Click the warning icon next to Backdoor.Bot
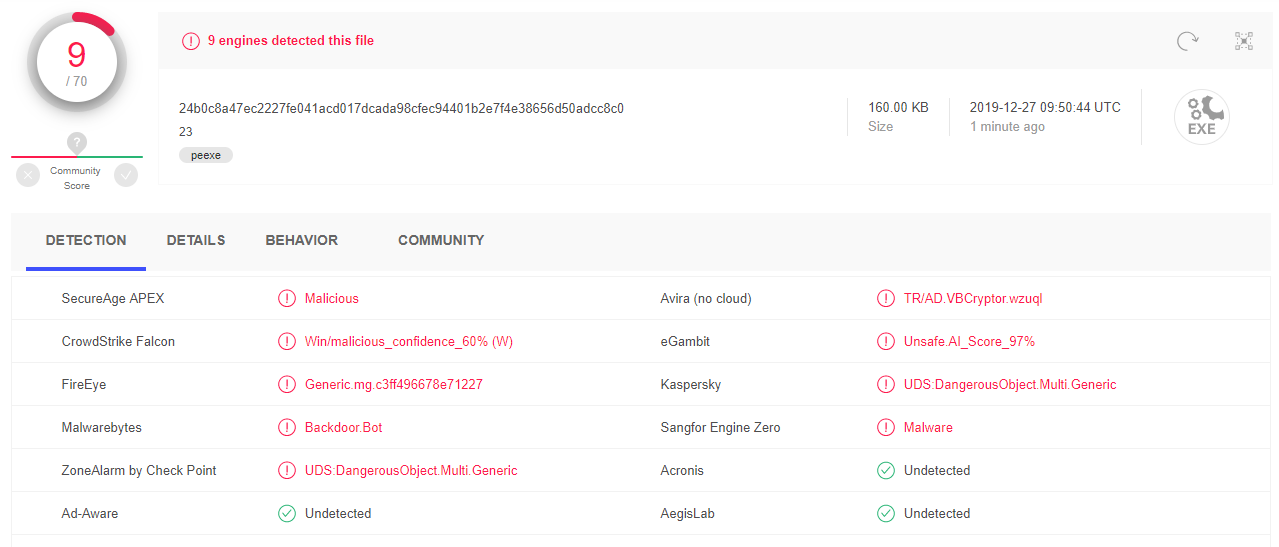 pyautogui.click(x=287, y=428)
